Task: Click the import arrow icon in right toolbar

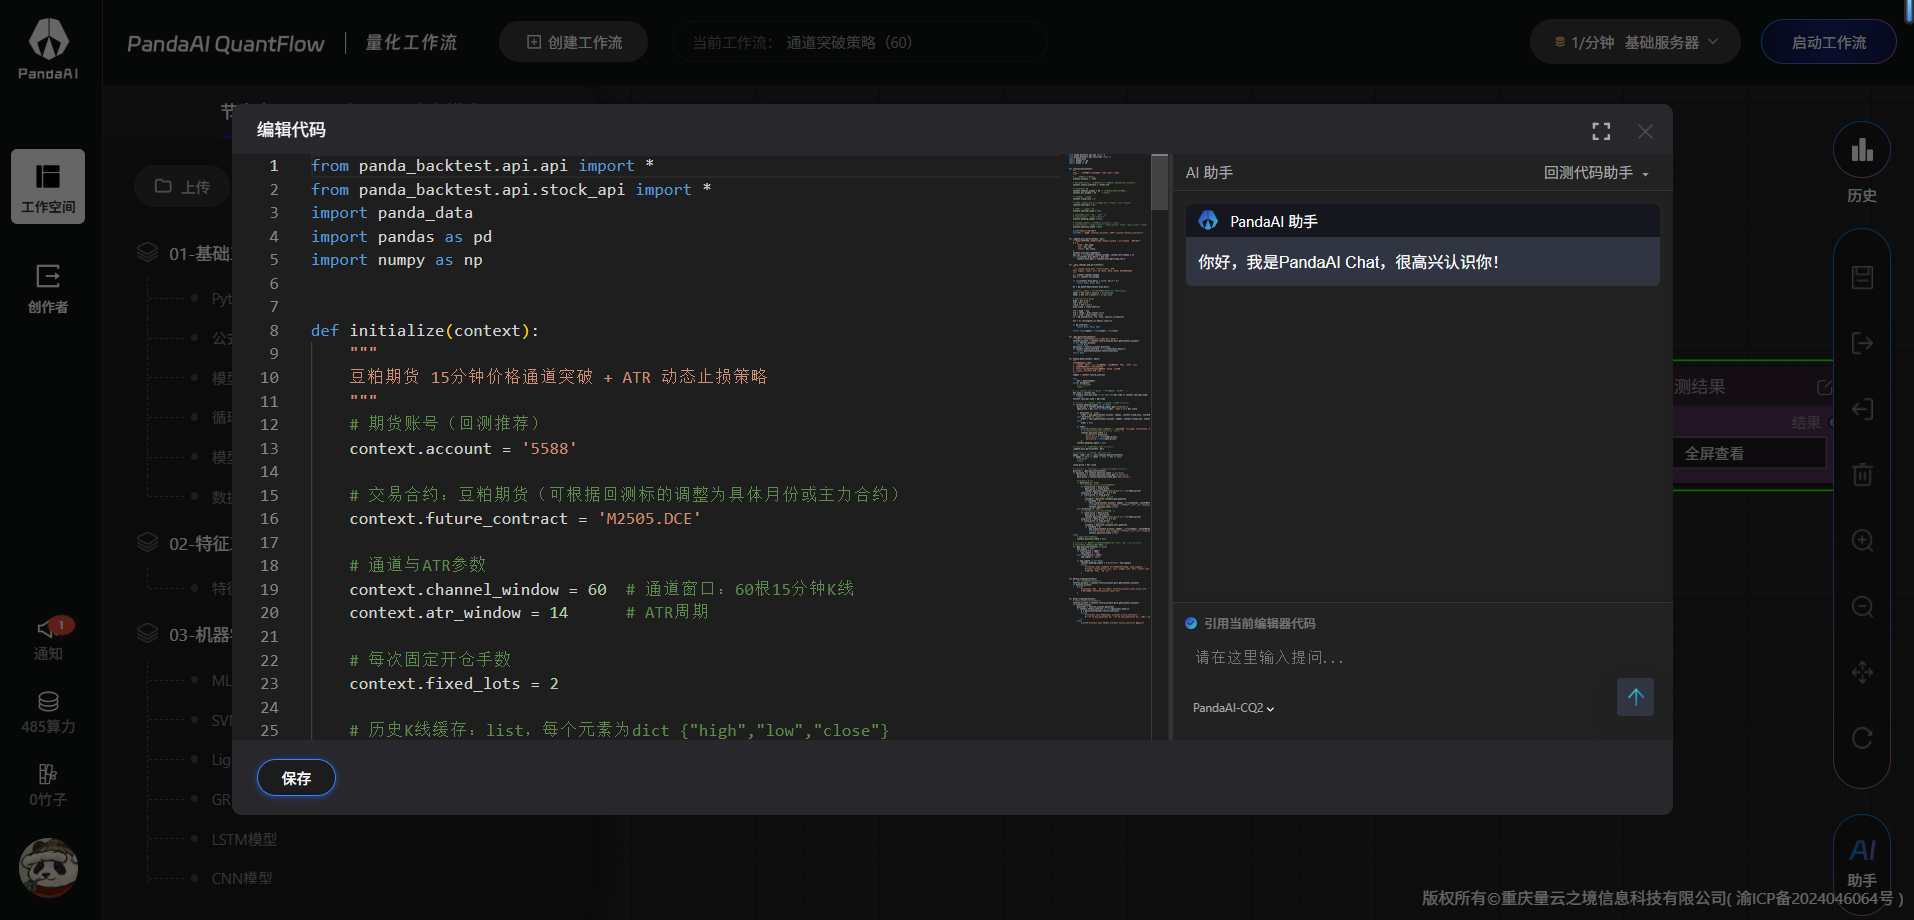Action: tap(1862, 409)
